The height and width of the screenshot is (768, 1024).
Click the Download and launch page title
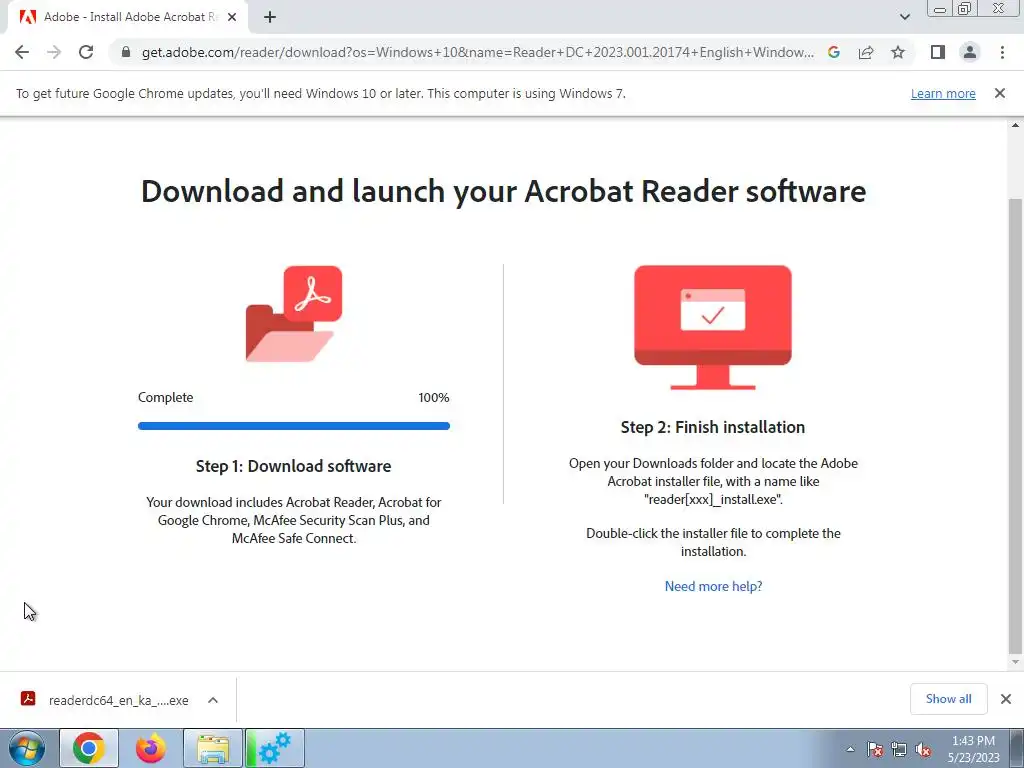[504, 191]
